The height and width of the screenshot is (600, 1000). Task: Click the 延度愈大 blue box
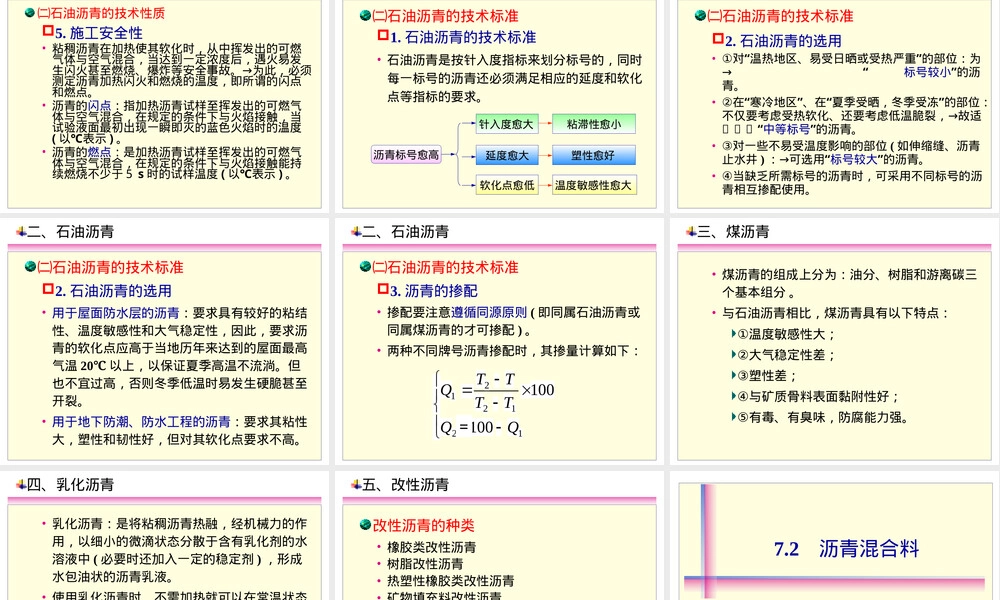click(507, 155)
